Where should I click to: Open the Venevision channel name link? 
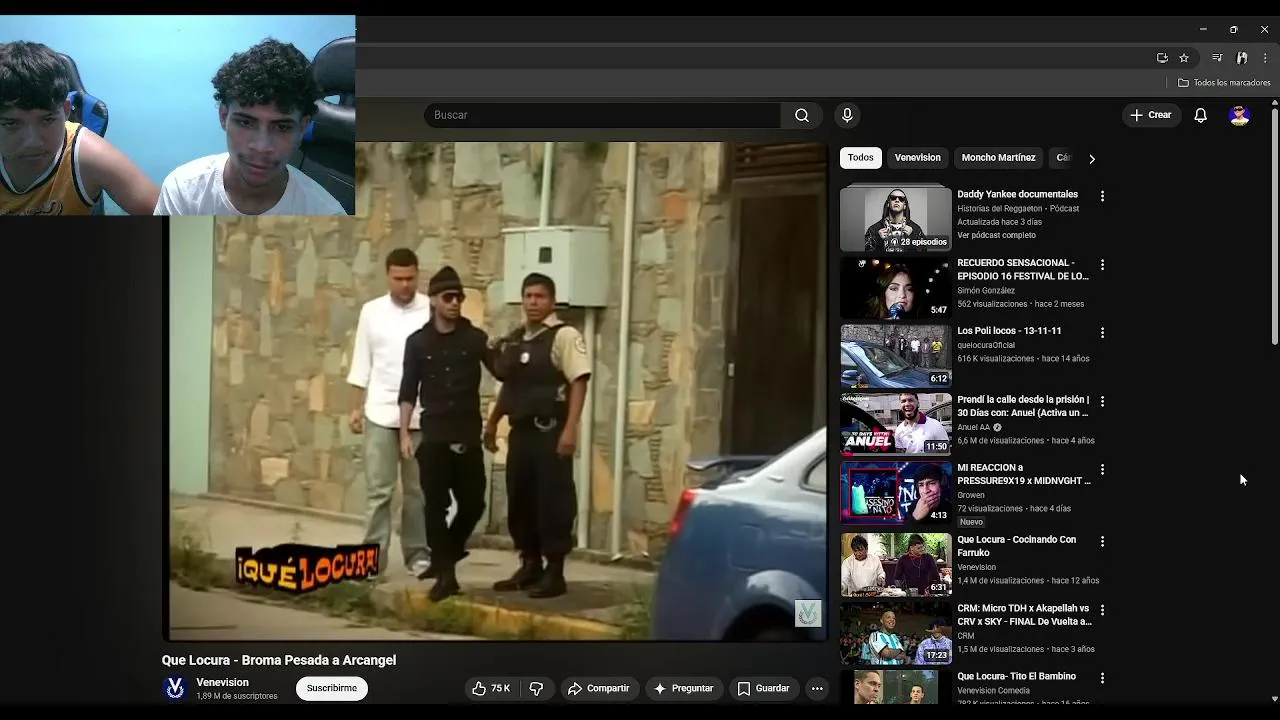point(222,682)
